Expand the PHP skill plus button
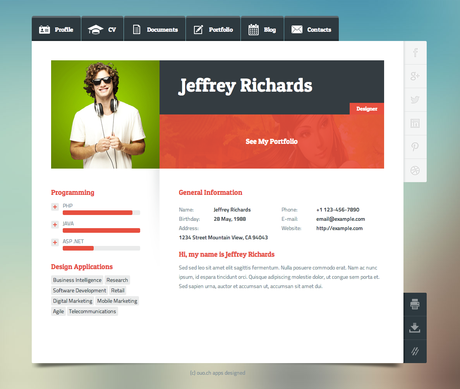Screen dimensions: 460x389 point(55,207)
